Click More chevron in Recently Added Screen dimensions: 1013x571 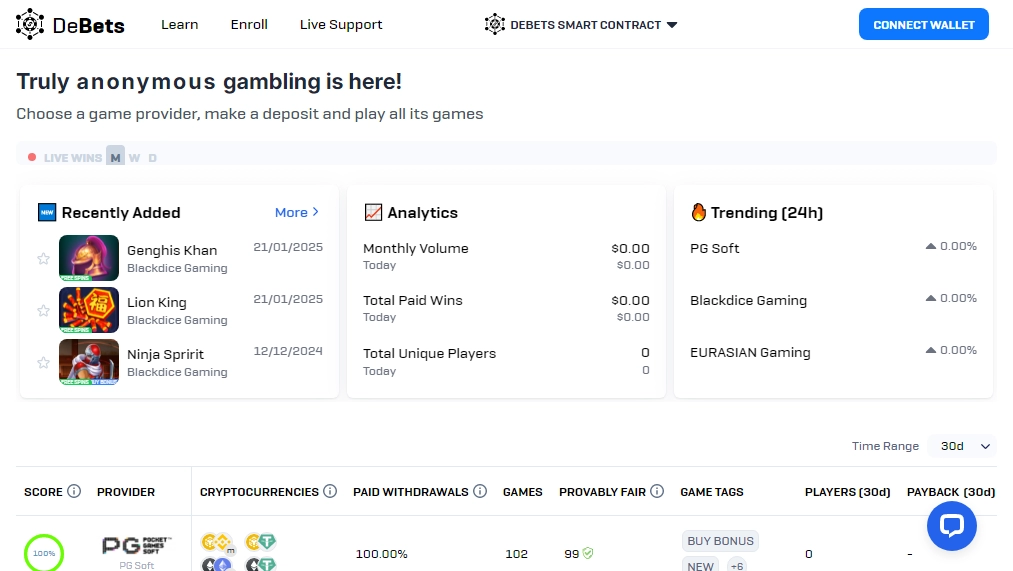point(316,212)
